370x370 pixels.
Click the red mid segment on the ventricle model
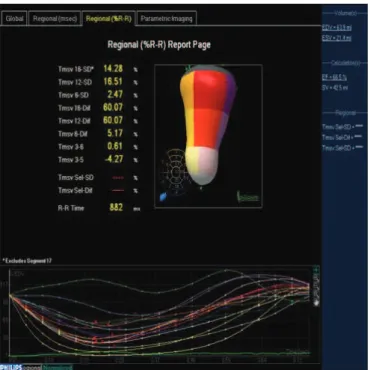[x=208, y=128]
